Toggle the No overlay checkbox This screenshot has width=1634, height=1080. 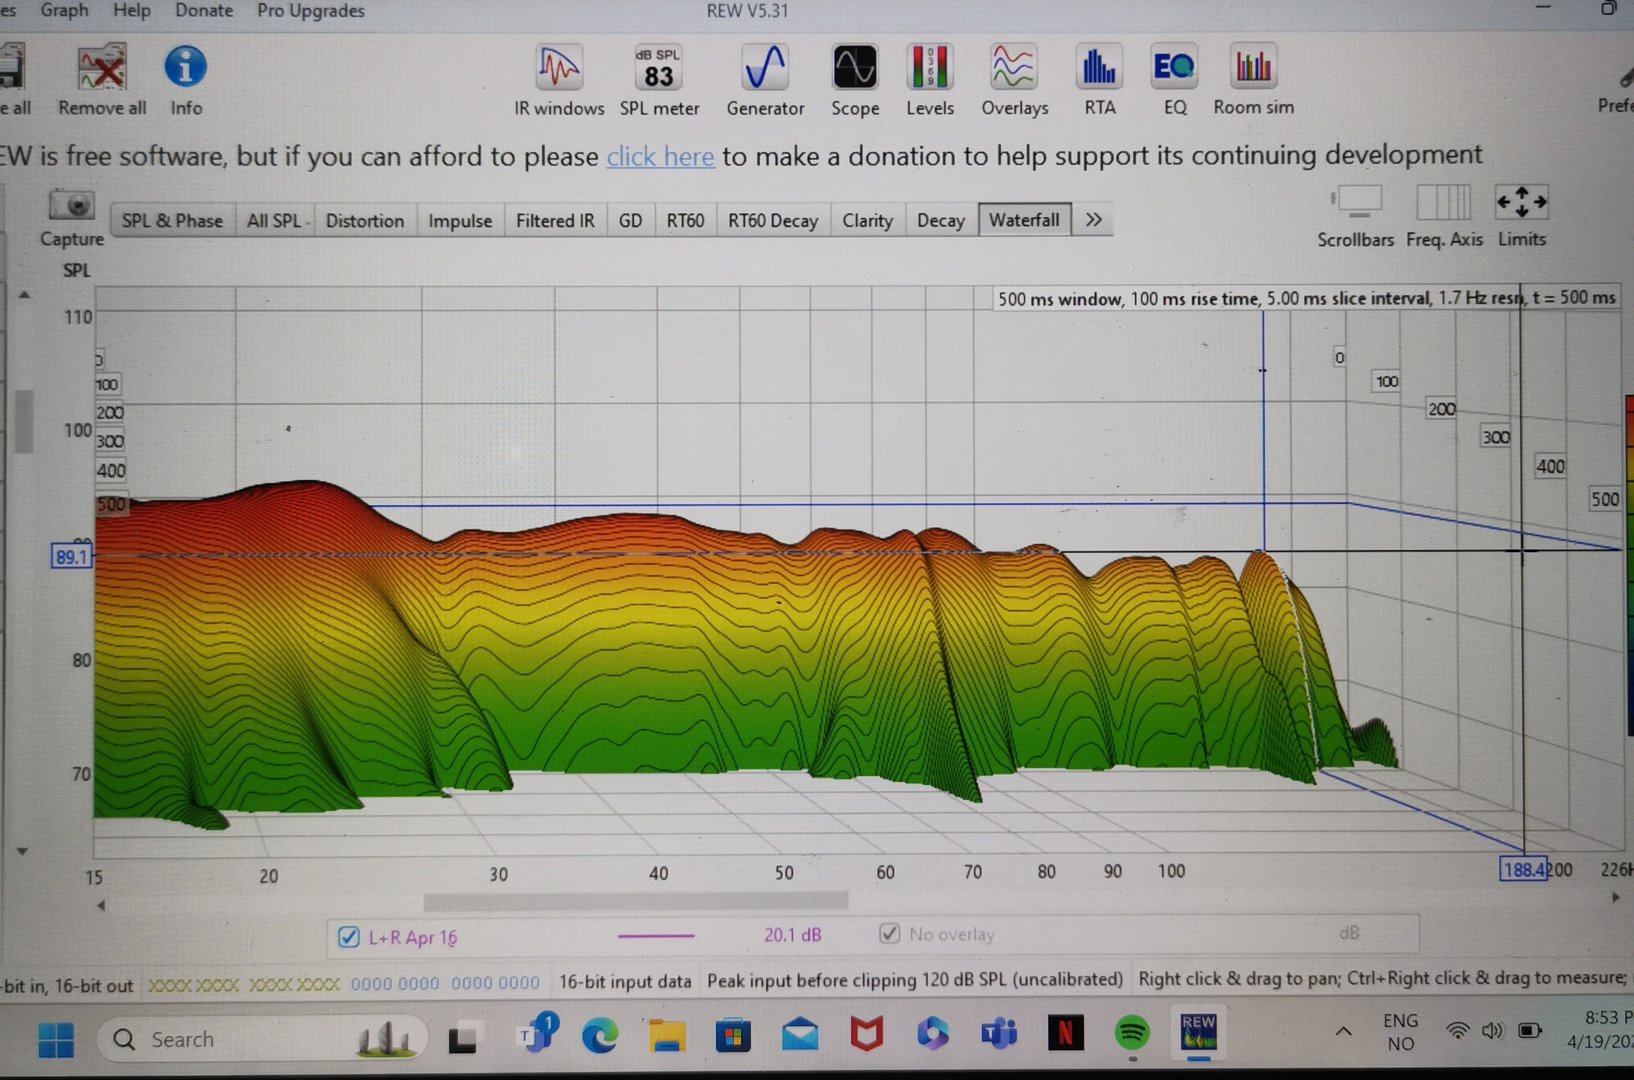(889, 933)
